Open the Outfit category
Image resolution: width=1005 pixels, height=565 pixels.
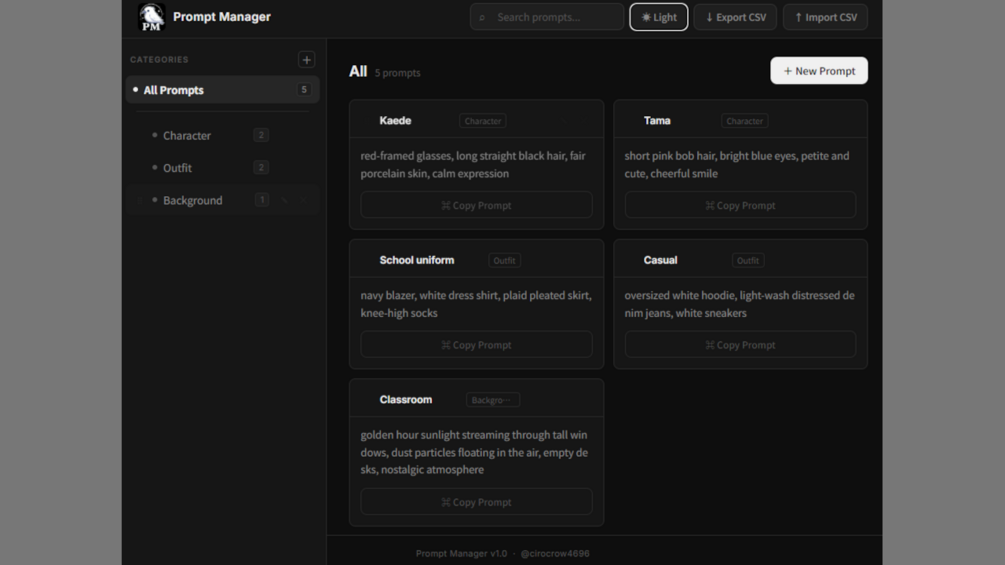tap(222, 168)
